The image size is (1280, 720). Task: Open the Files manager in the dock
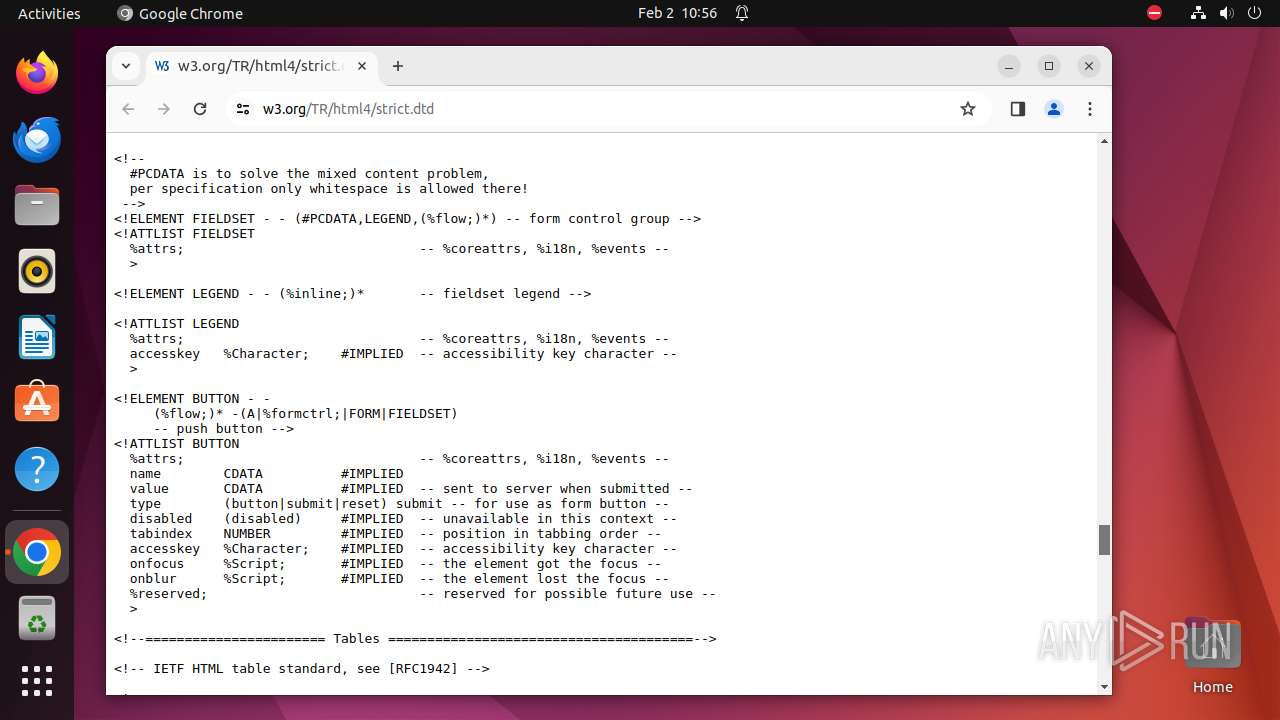37,205
